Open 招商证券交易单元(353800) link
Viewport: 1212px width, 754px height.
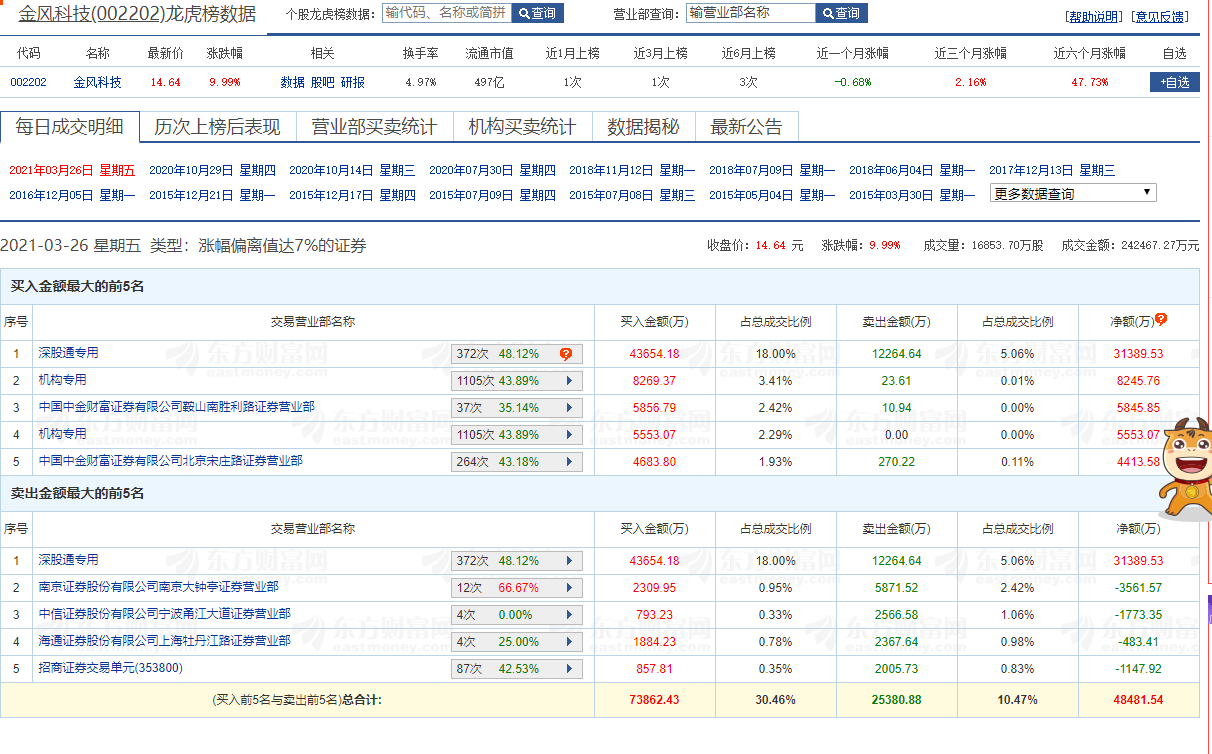[110, 668]
